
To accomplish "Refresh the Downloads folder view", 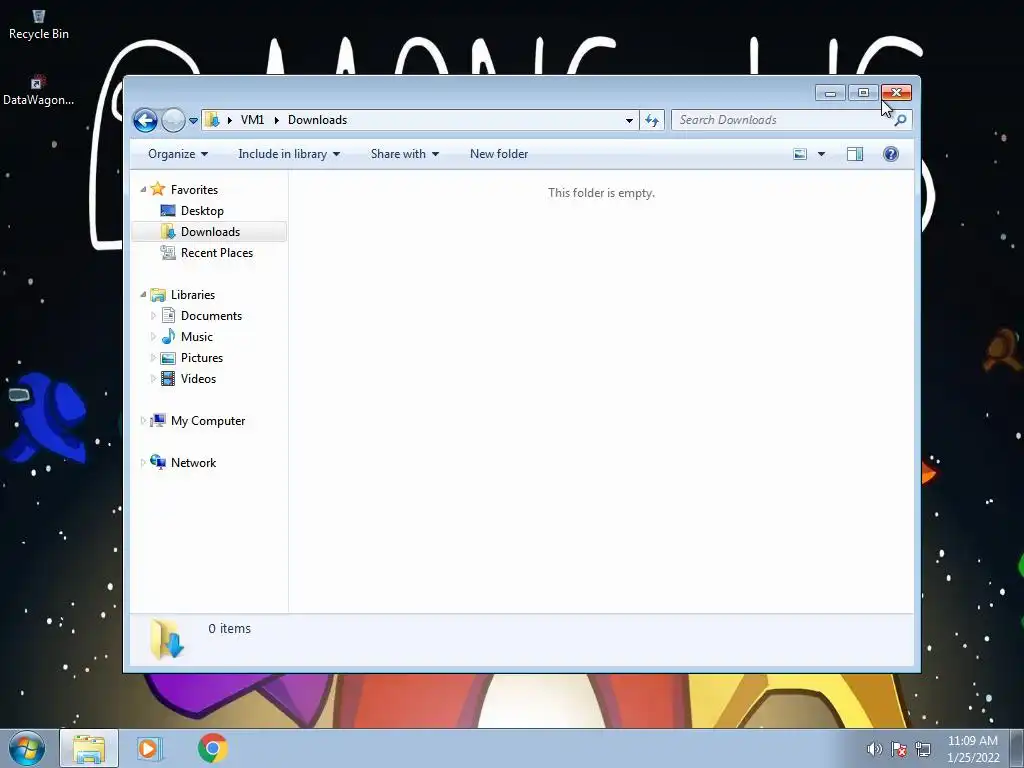I will click(652, 120).
